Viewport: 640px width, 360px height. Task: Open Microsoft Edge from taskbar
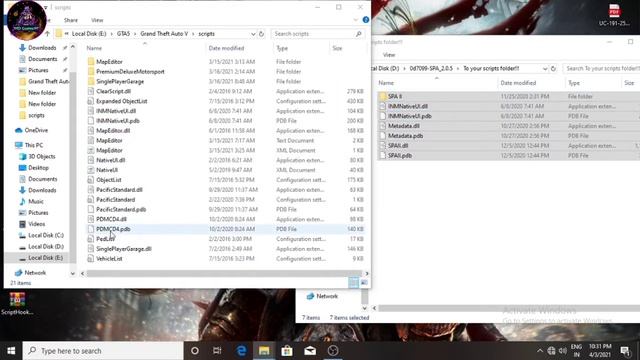(x=241, y=351)
